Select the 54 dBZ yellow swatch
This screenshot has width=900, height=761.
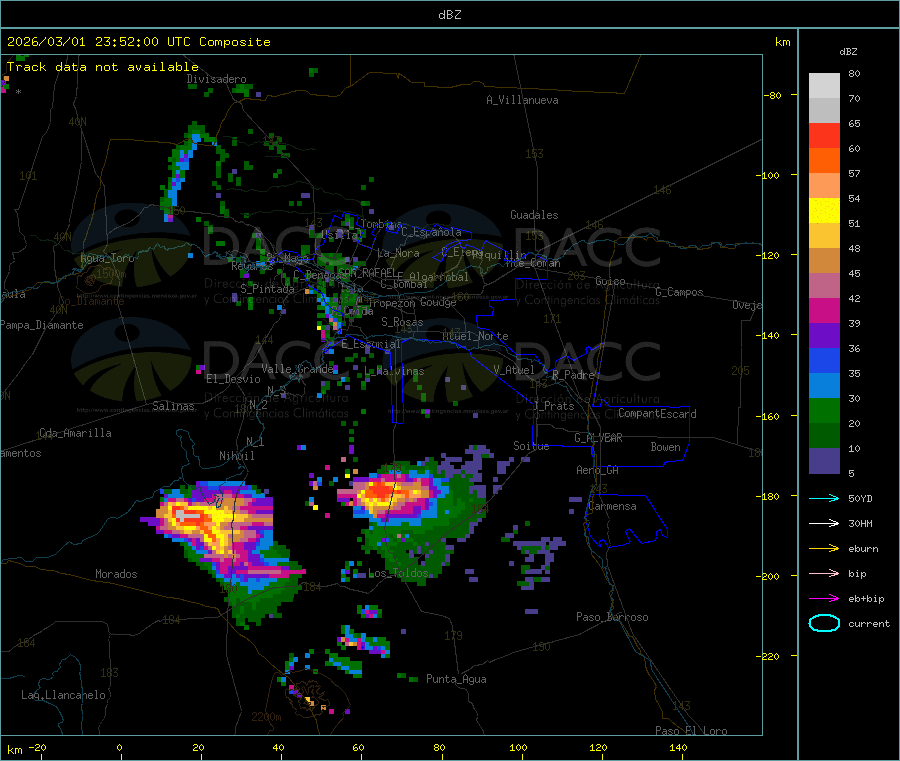[x=824, y=211]
